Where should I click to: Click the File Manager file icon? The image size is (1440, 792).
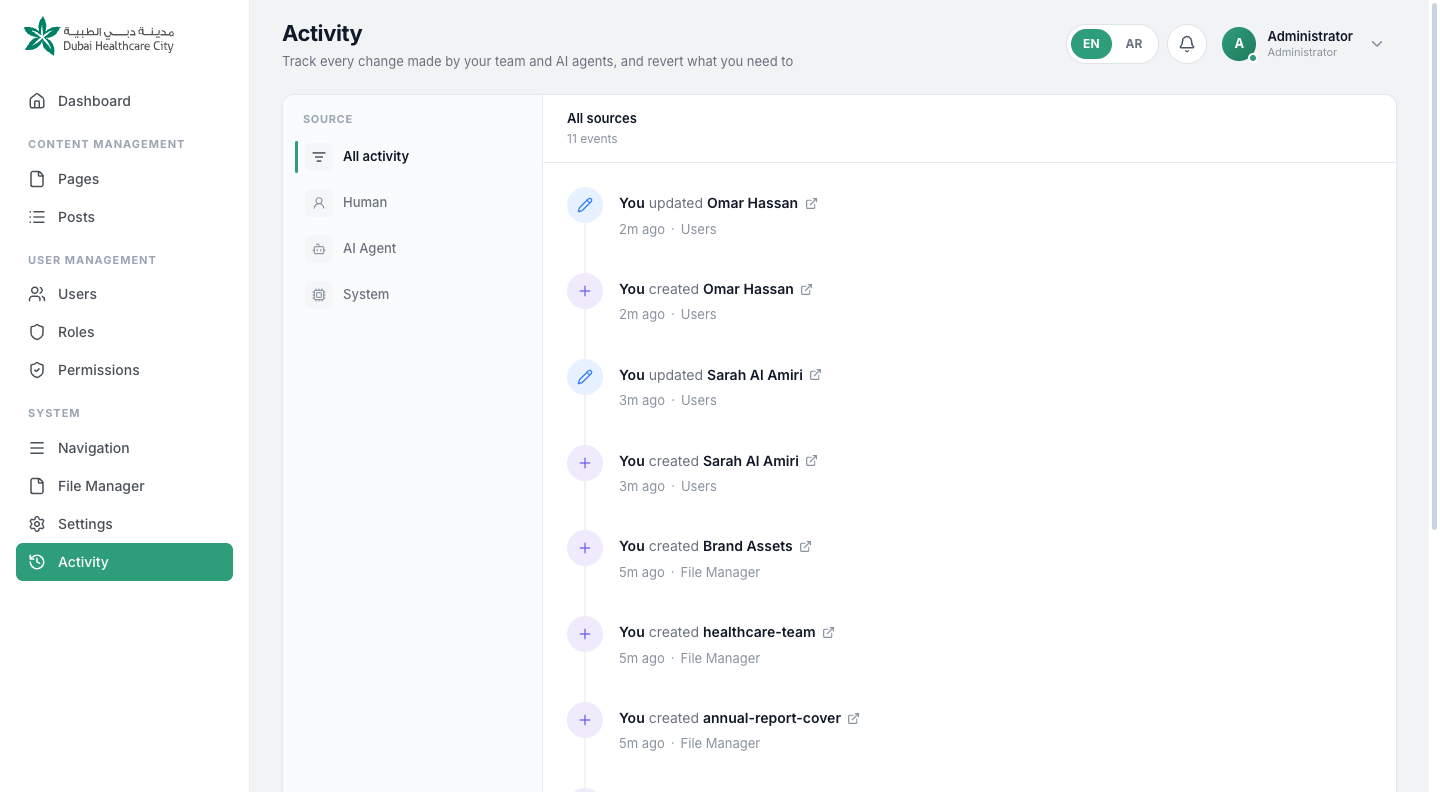click(x=37, y=486)
